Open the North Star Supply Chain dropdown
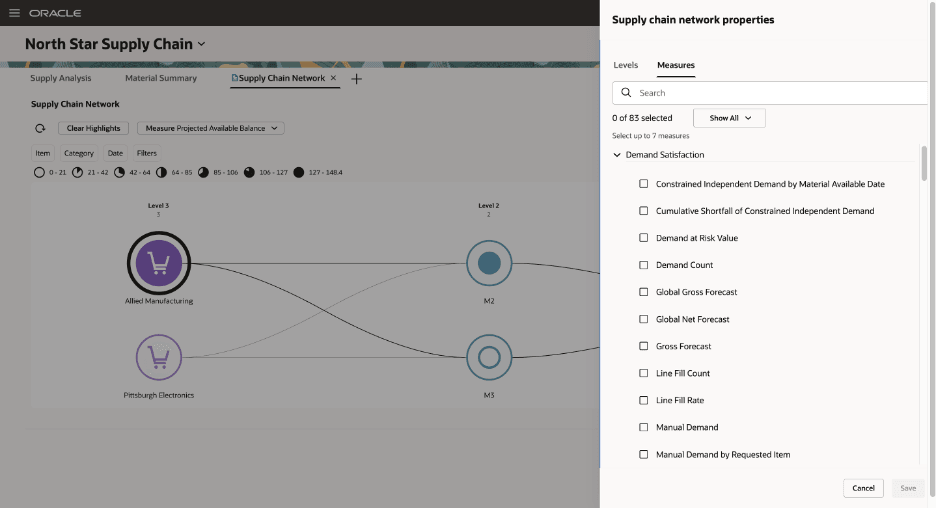Image resolution: width=936 pixels, height=508 pixels. click(201, 44)
